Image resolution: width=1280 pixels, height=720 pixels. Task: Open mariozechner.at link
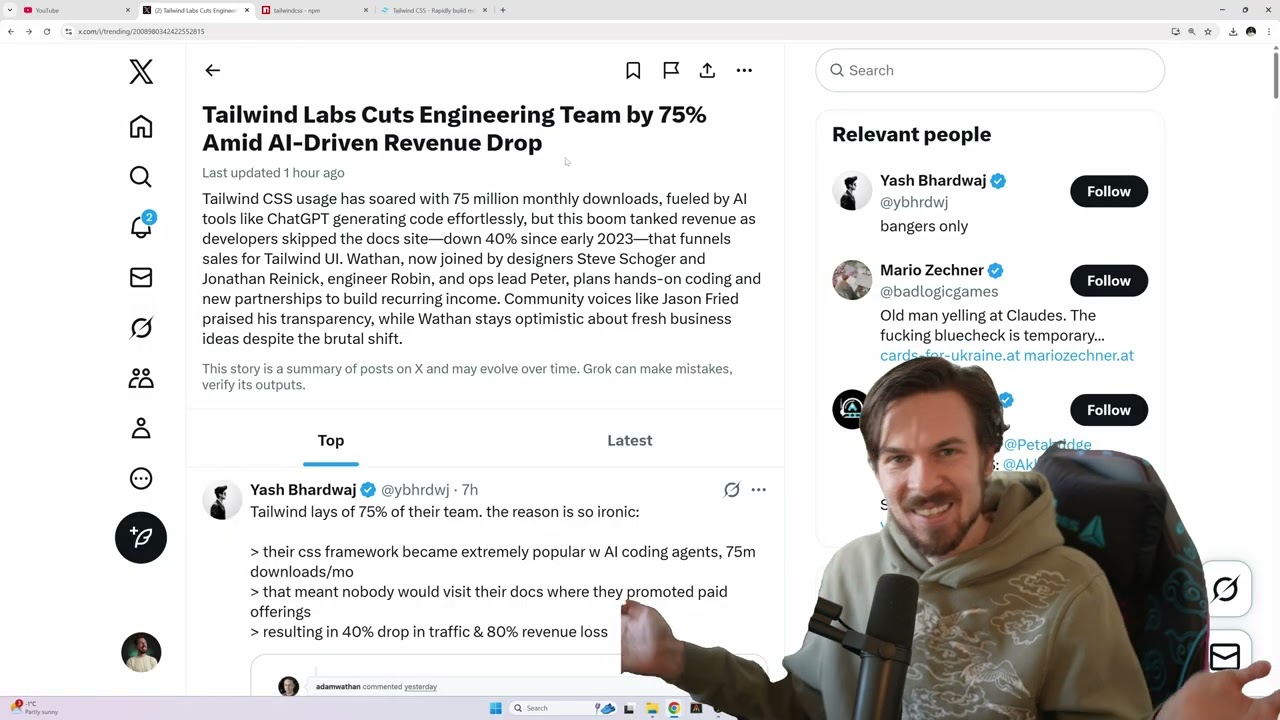point(1078,355)
